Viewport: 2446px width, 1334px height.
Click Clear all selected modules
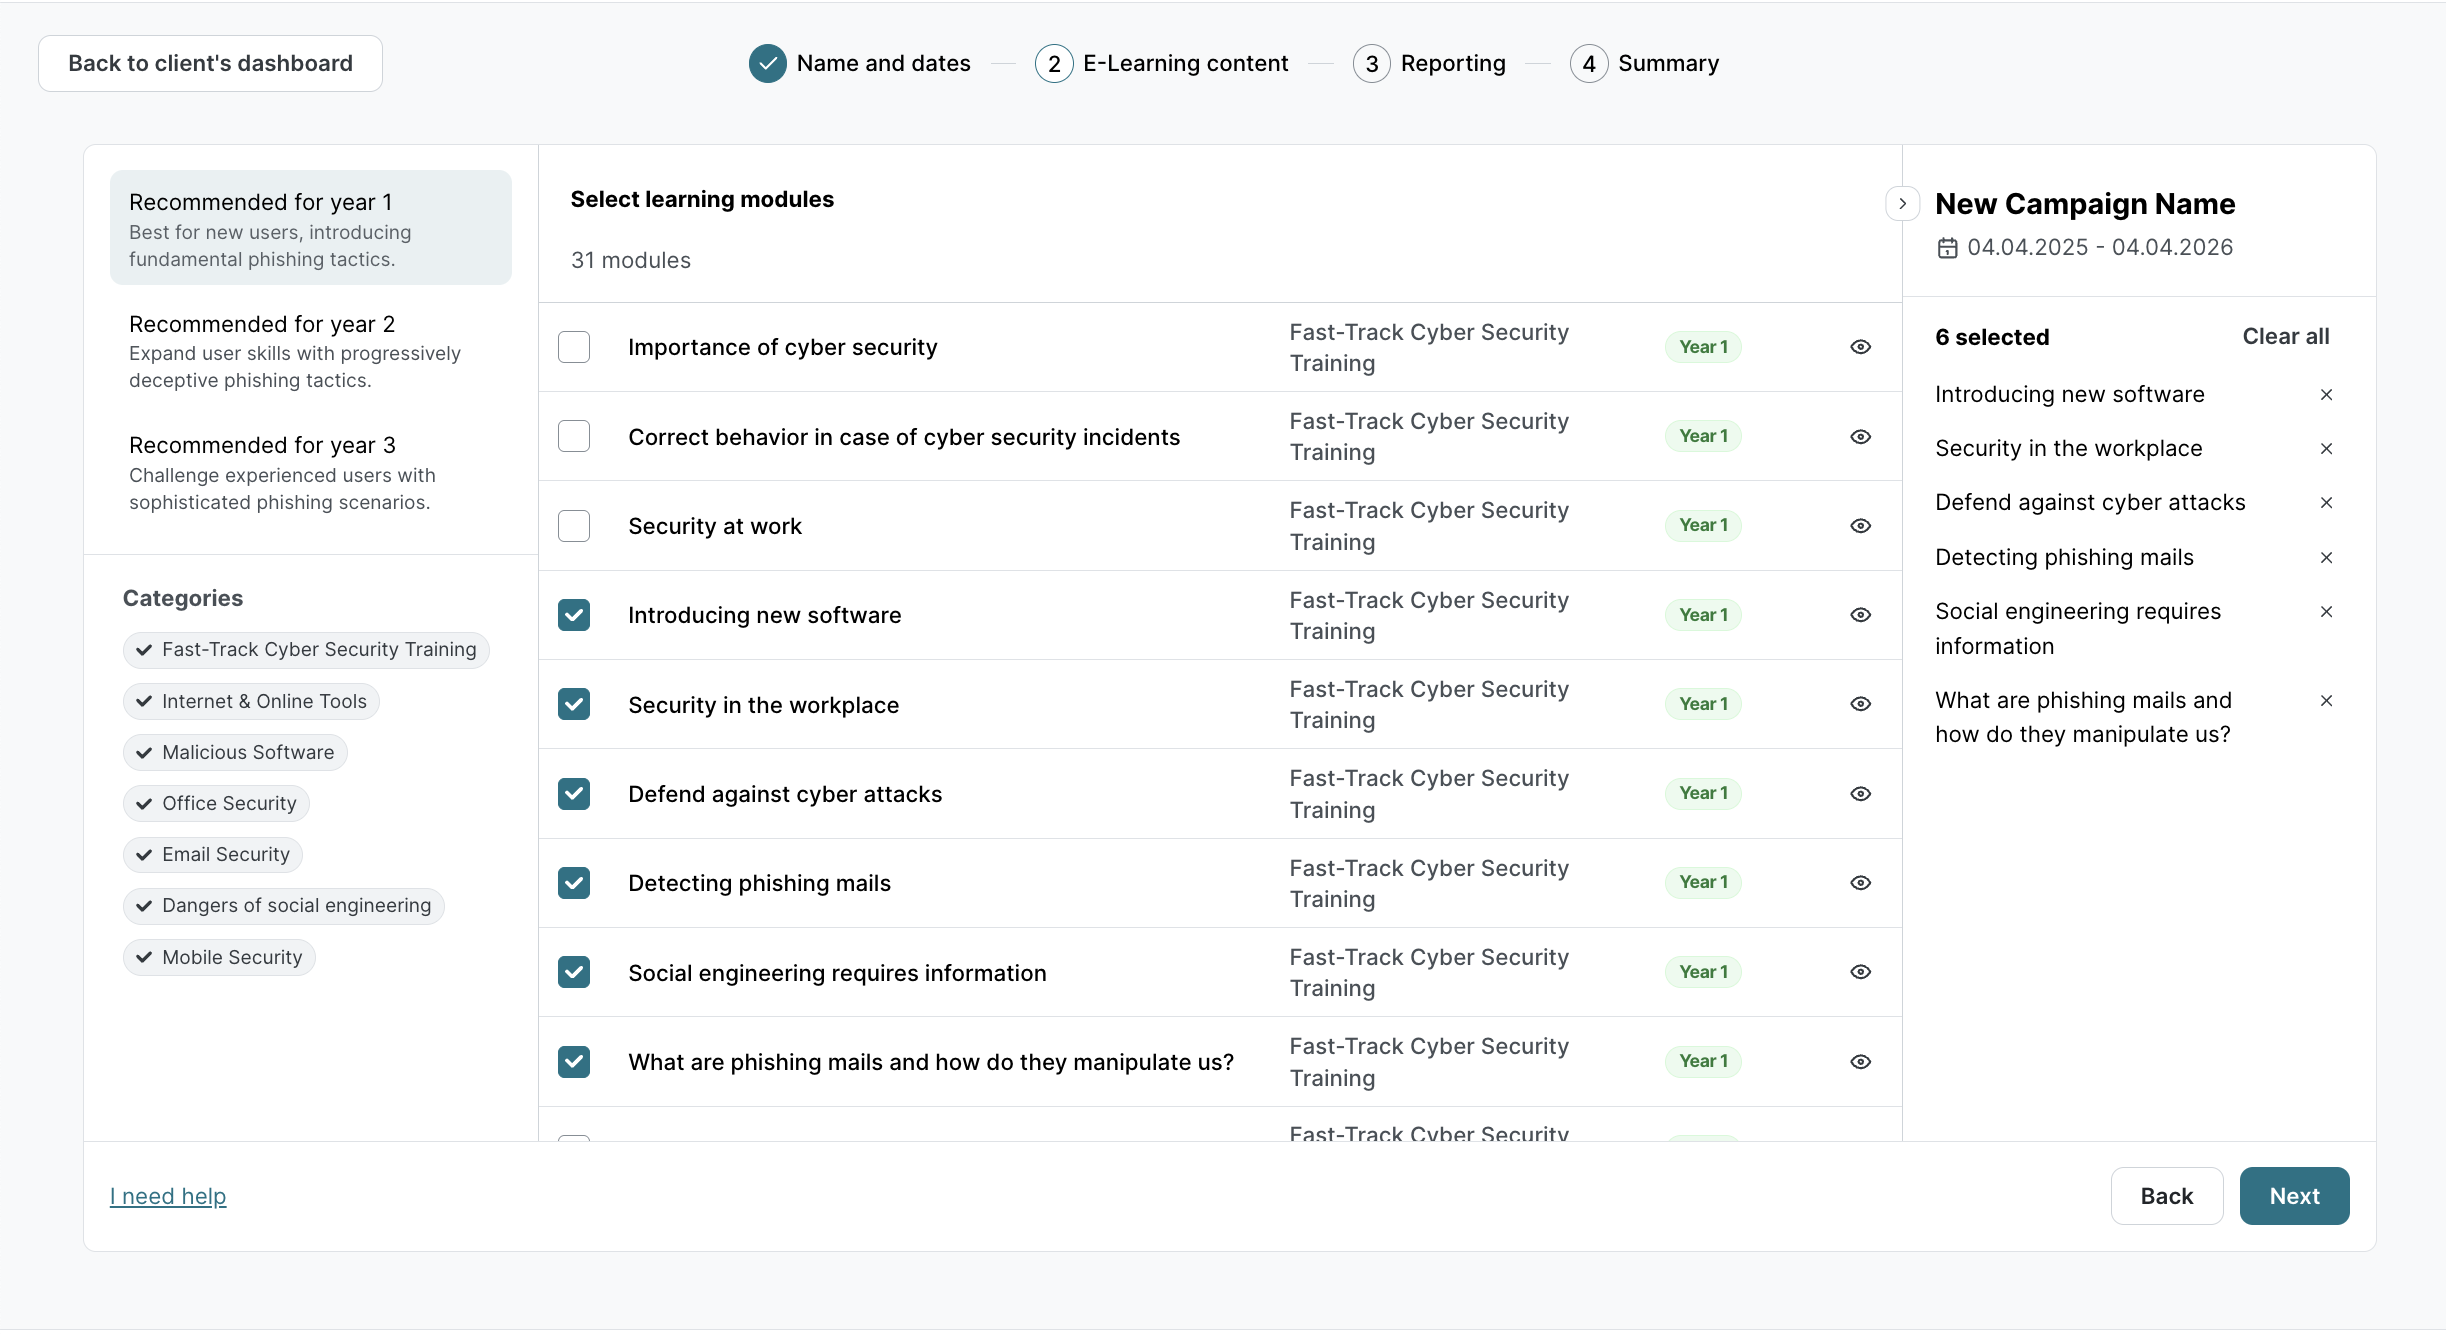2285,337
